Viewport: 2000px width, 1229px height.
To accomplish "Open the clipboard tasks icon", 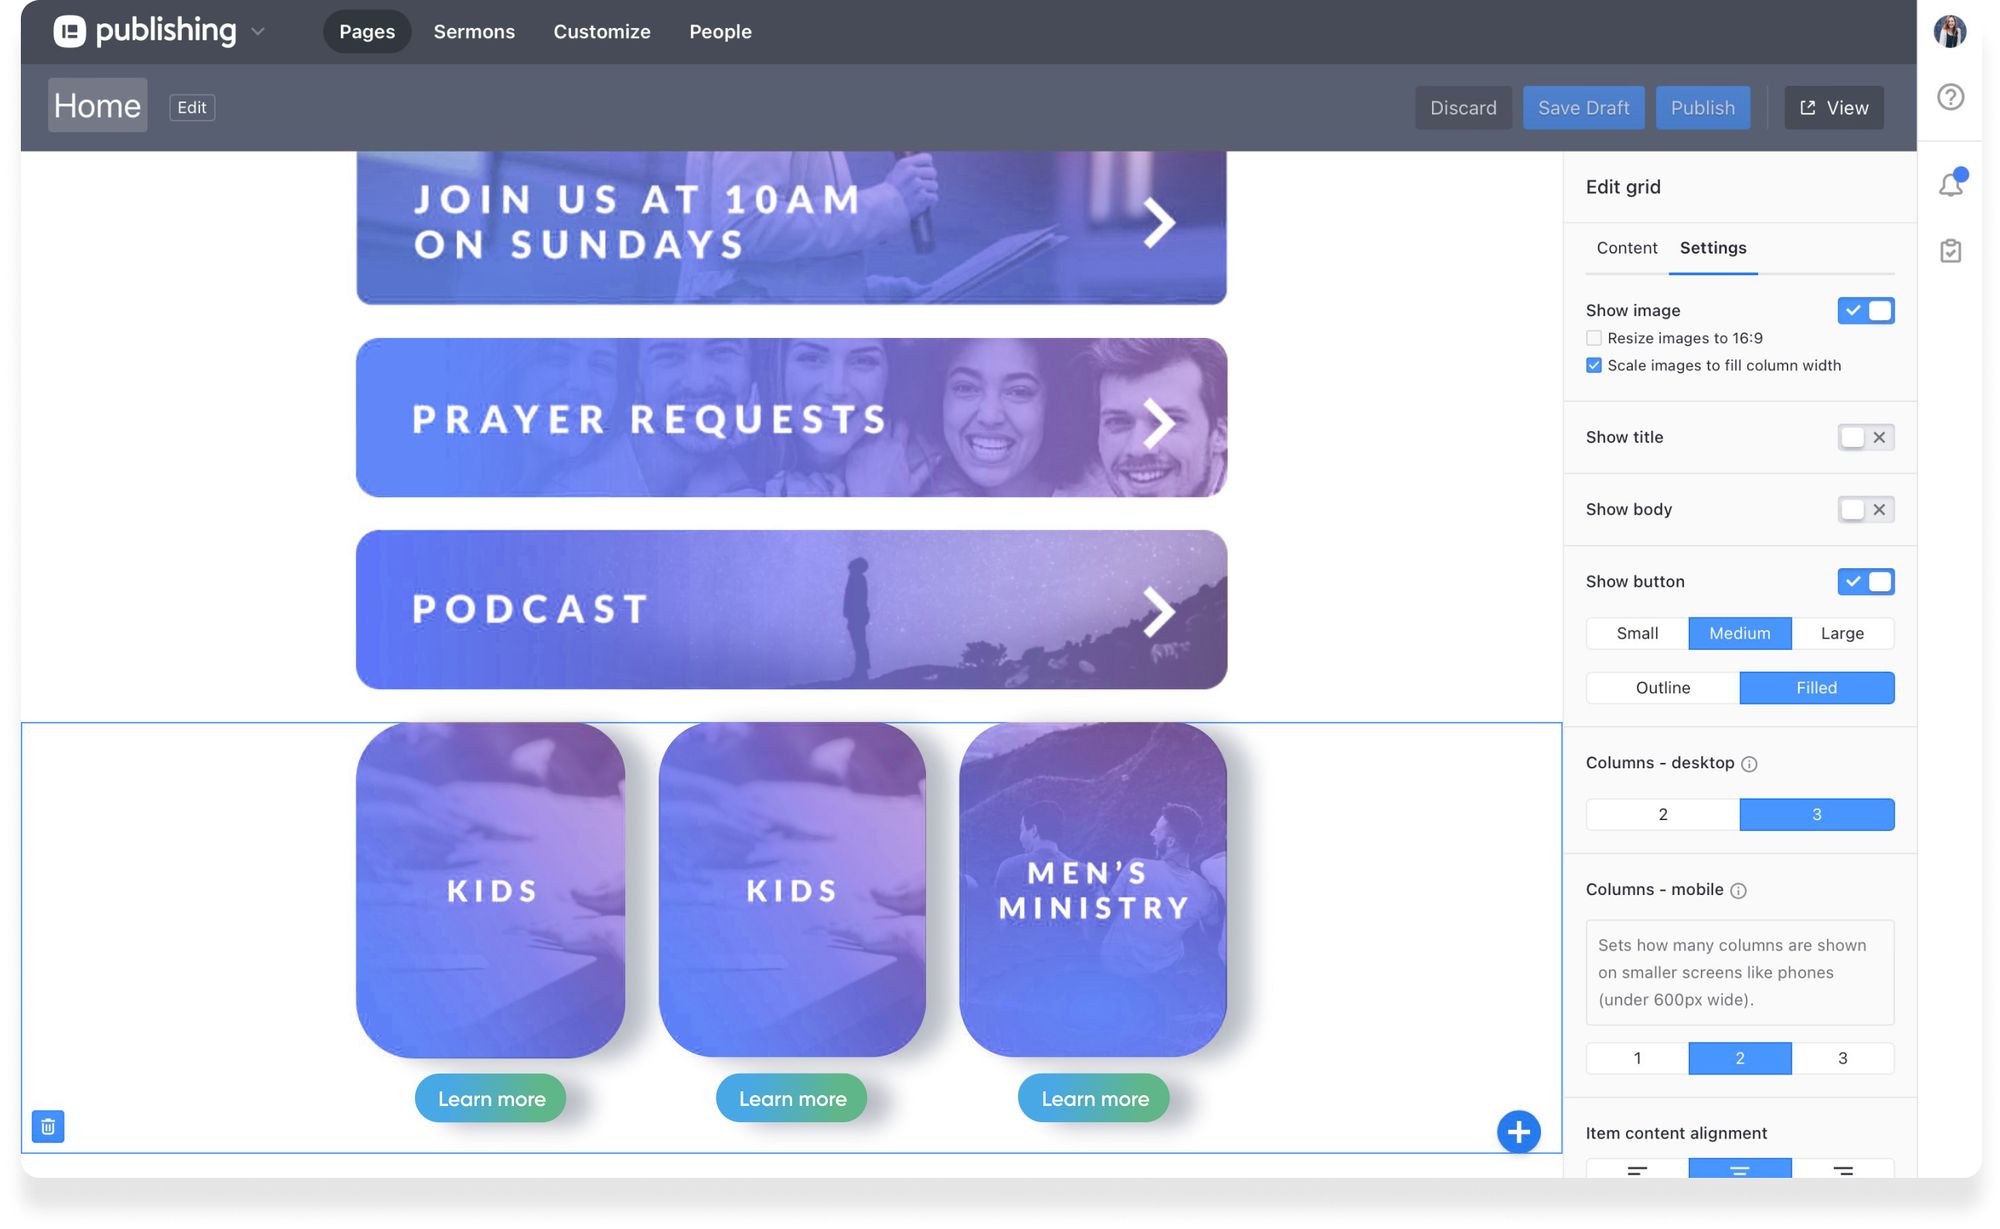I will pyautogui.click(x=1950, y=251).
